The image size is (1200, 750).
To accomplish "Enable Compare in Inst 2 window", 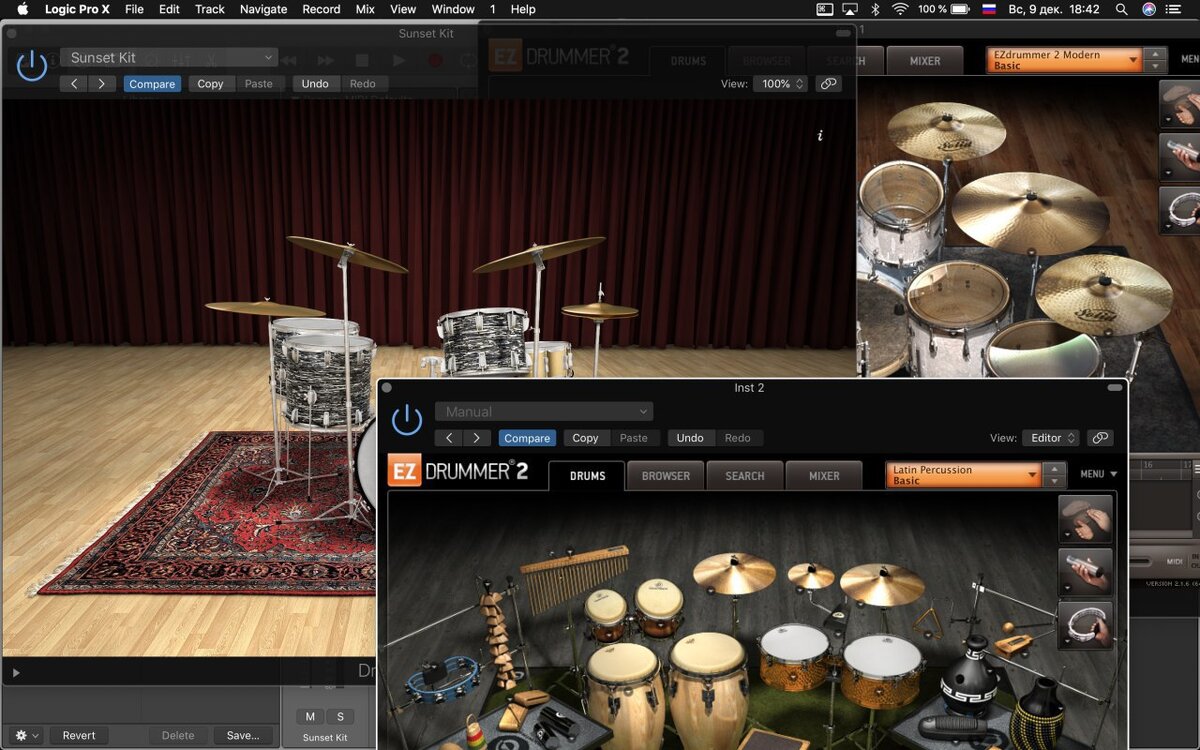I will tap(527, 438).
